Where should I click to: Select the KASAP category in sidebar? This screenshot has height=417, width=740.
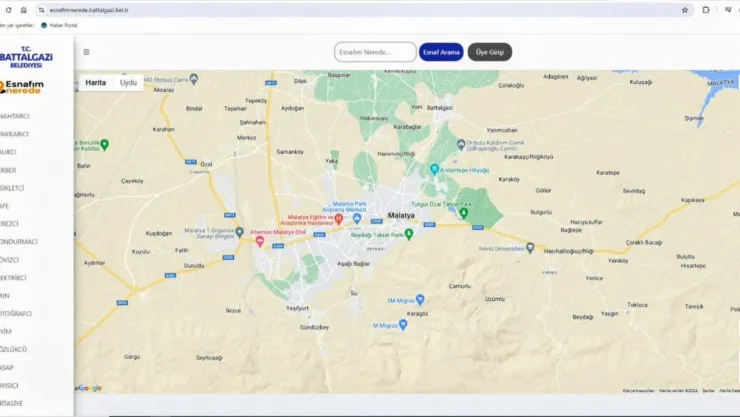(x=8, y=367)
